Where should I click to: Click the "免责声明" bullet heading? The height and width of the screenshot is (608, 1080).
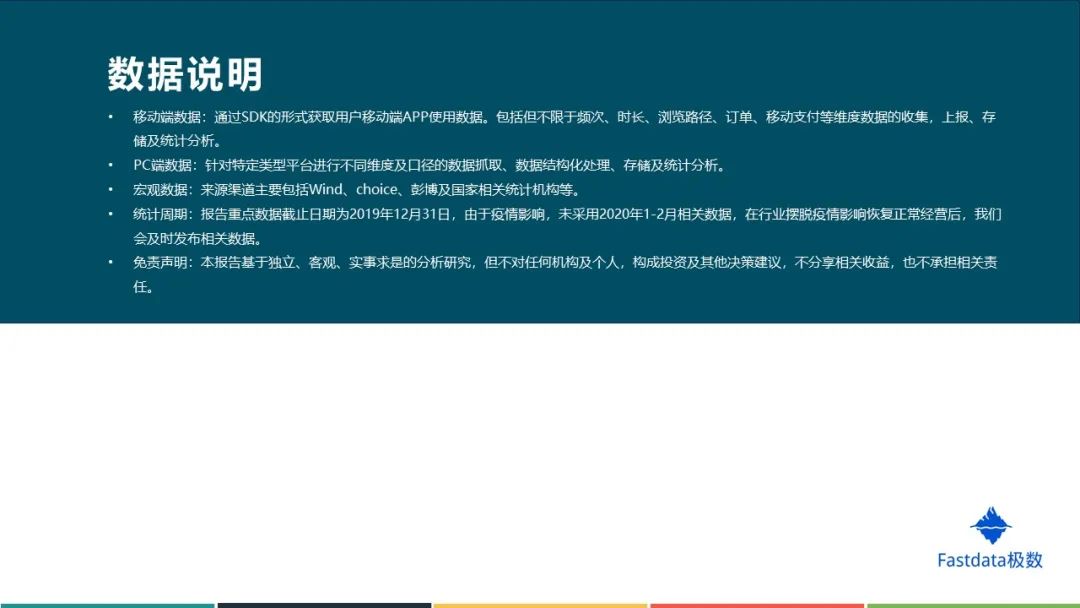pos(160,262)
